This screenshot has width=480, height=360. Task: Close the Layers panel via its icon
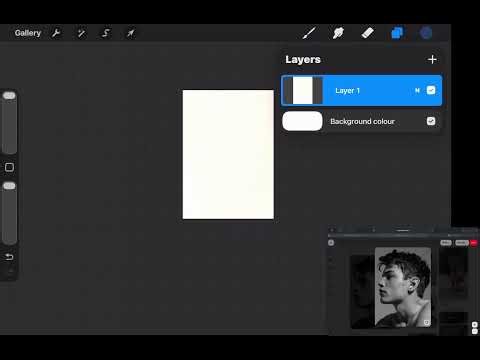397,33
